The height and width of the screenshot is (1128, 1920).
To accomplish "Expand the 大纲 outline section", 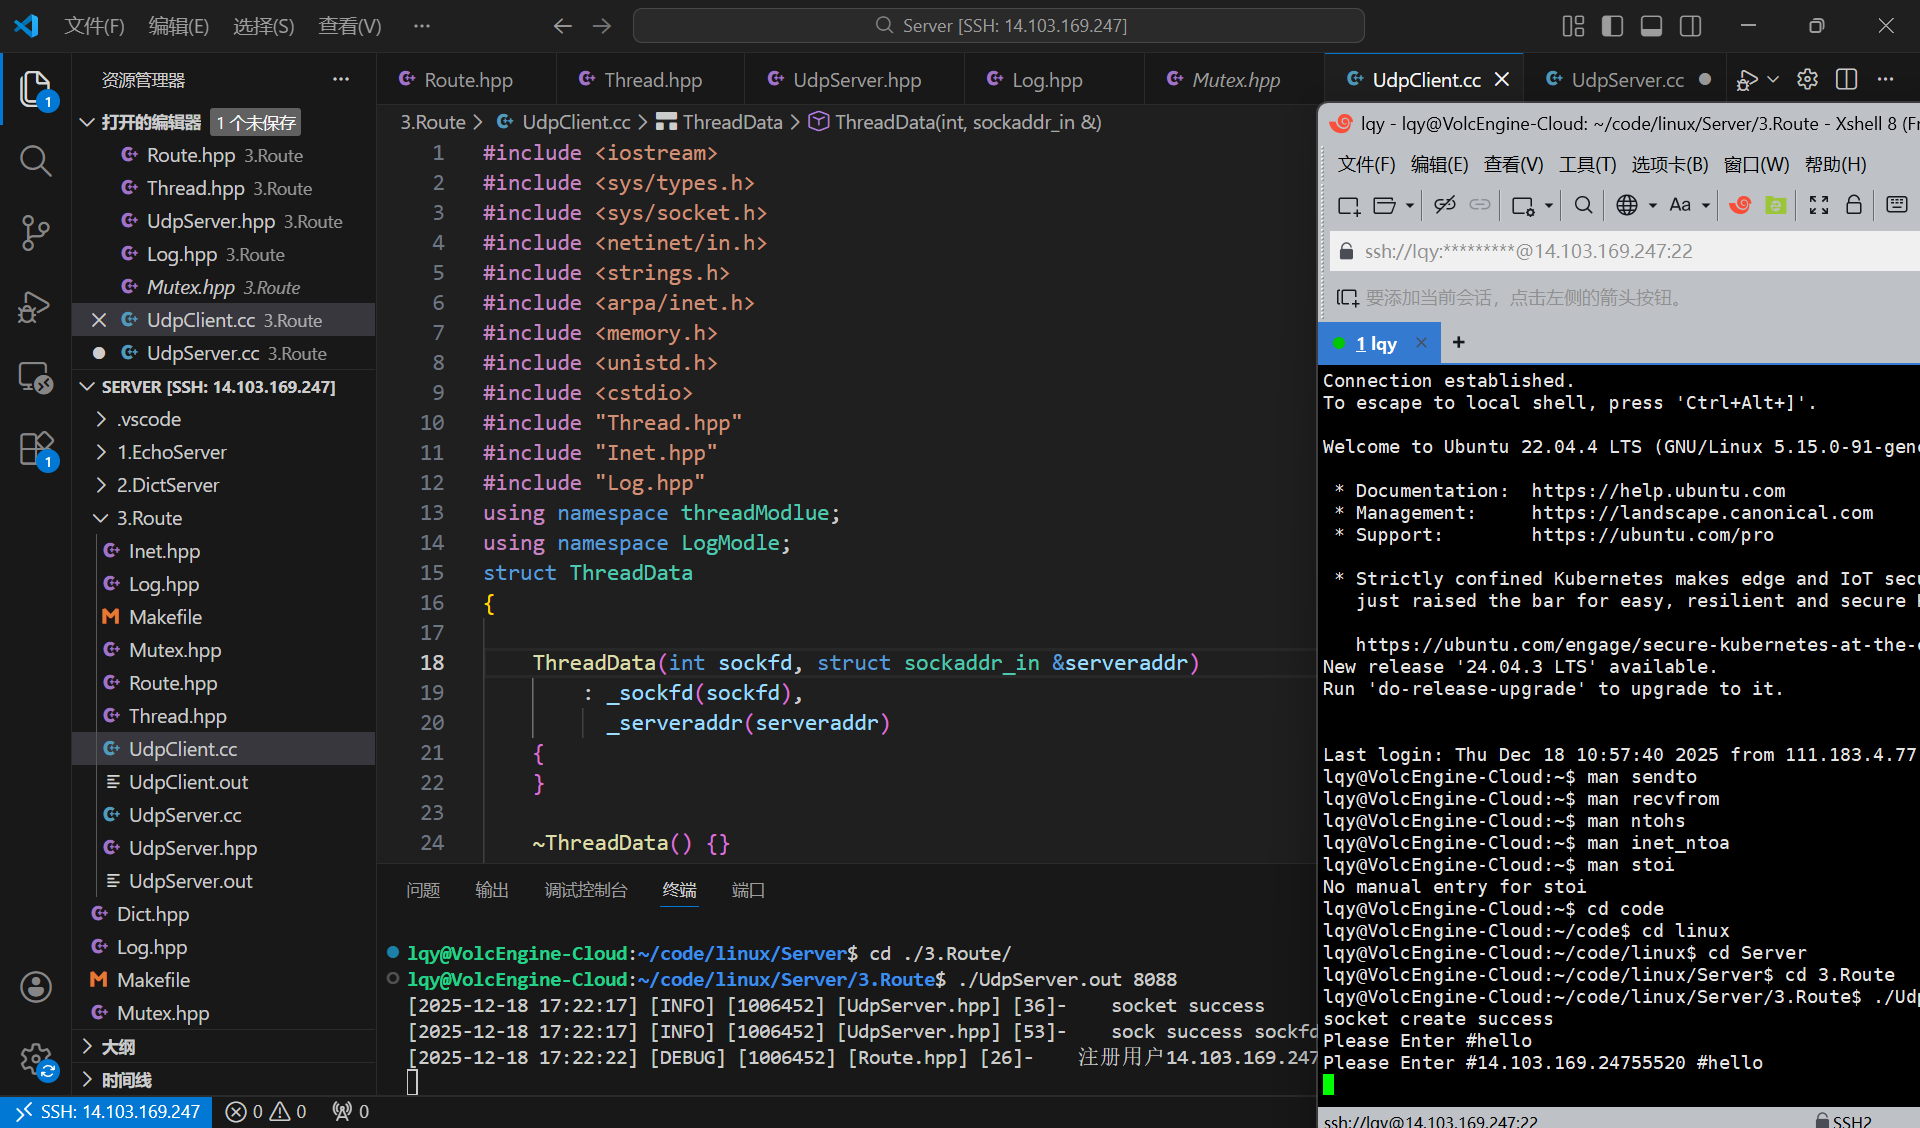I will pos(118,1047).
